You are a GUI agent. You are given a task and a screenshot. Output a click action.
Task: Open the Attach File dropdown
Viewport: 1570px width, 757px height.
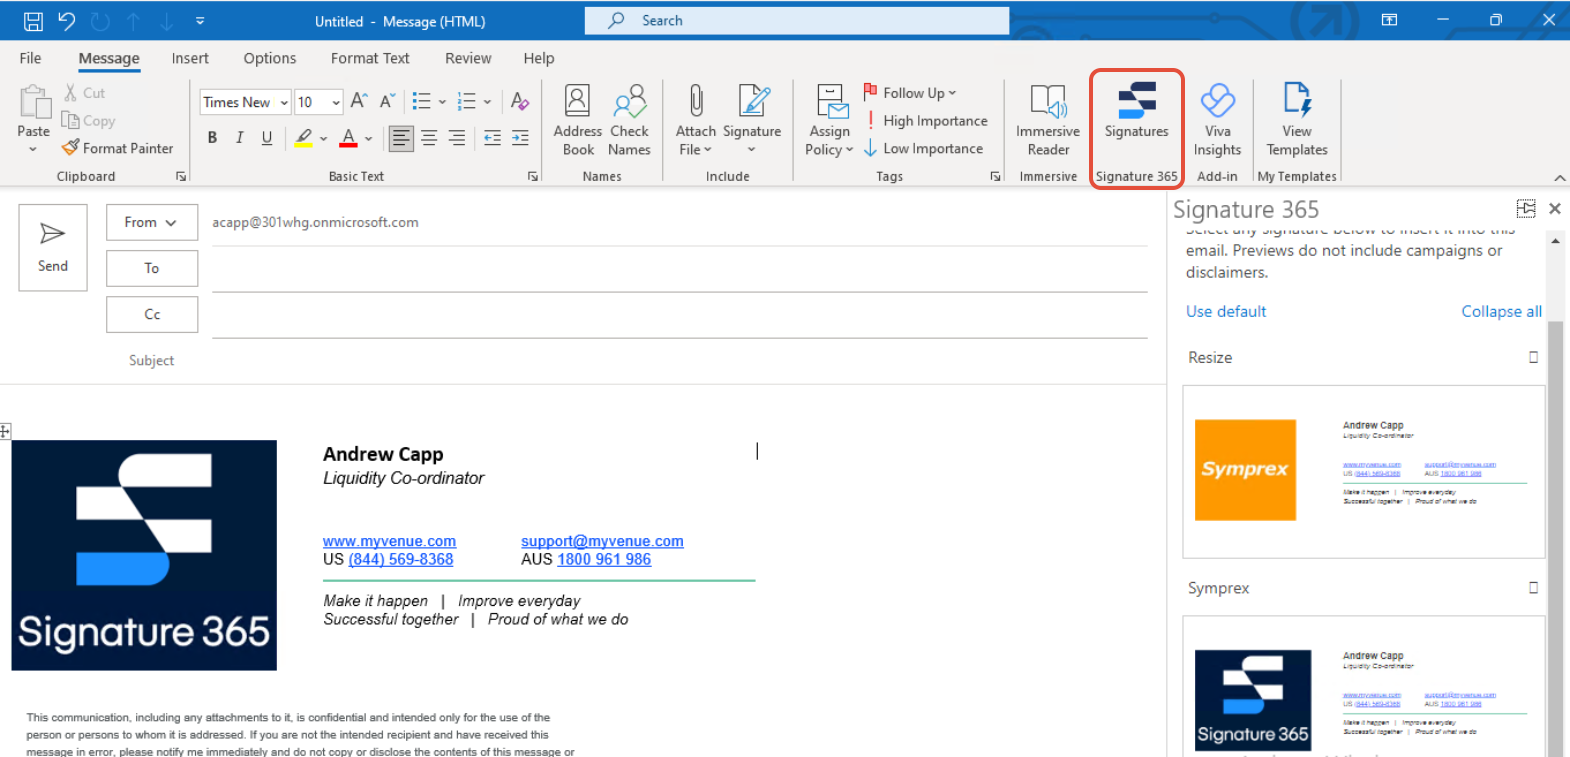[x=696, y=120]
